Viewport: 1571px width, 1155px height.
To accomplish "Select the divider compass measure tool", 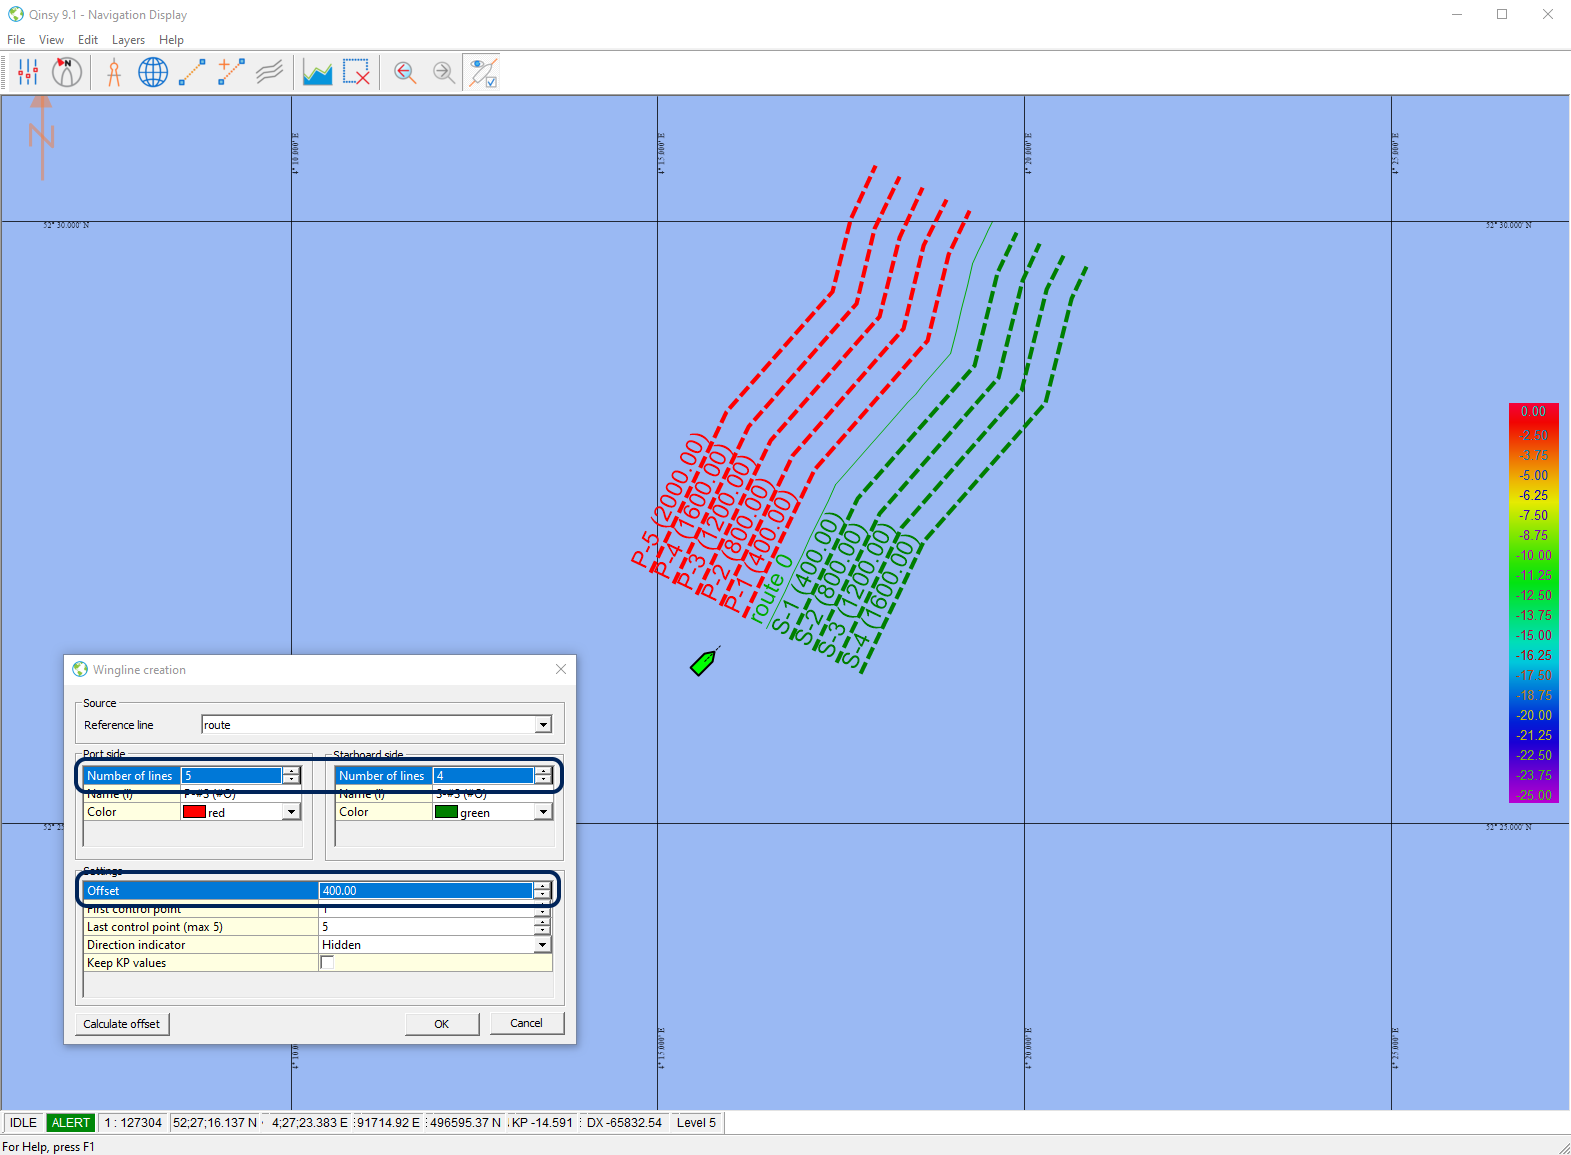I will click(x=114, y=72).
